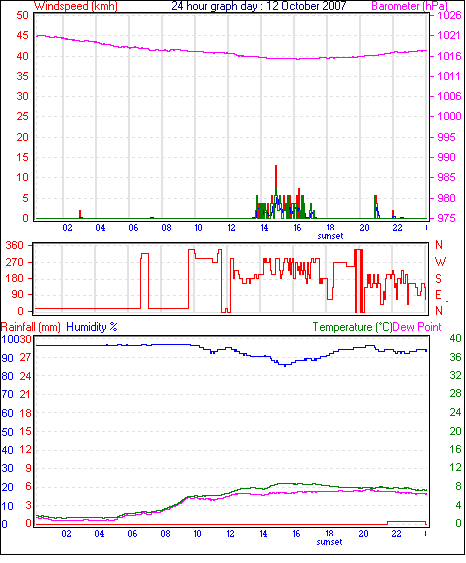The width and height of the screenshot is (466, 563).
Task: Click the sunset label under wind graph
Action: (330, 236)
